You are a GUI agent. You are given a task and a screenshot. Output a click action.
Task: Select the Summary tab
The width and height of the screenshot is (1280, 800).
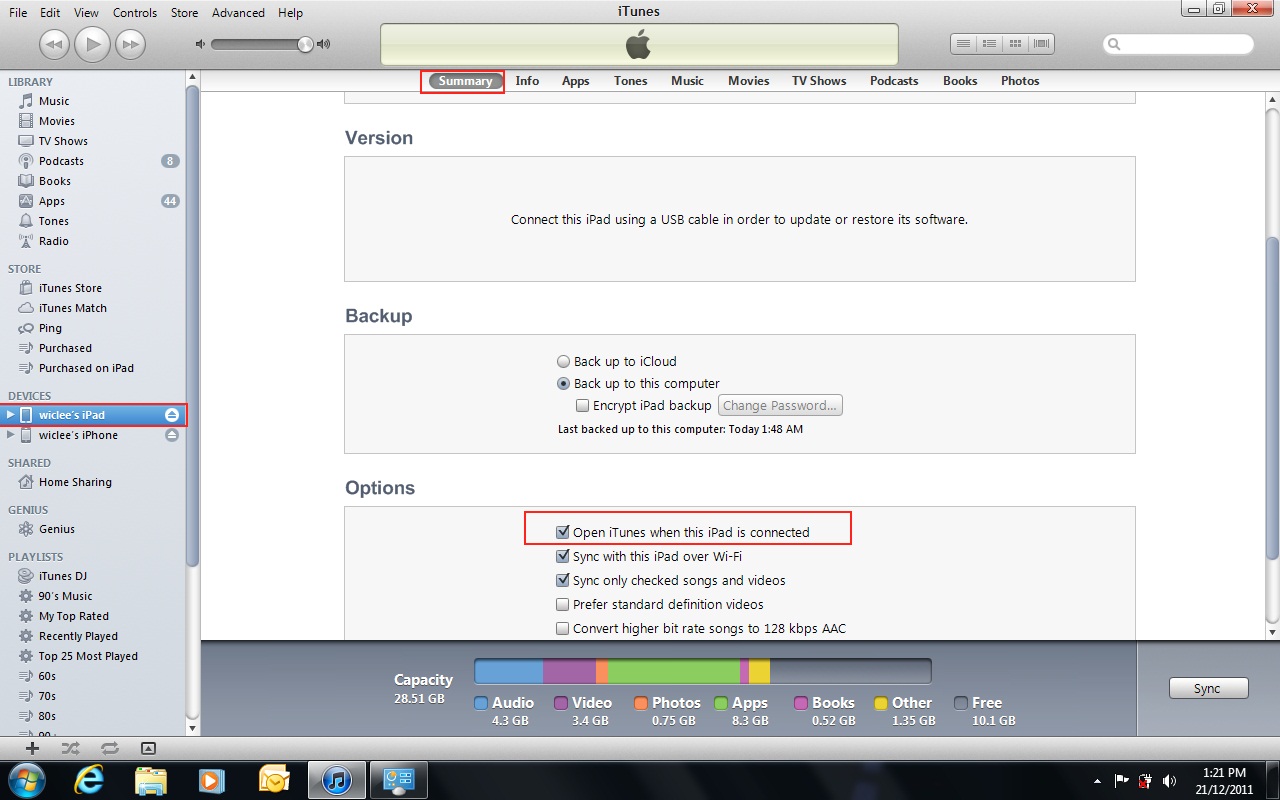465,81
